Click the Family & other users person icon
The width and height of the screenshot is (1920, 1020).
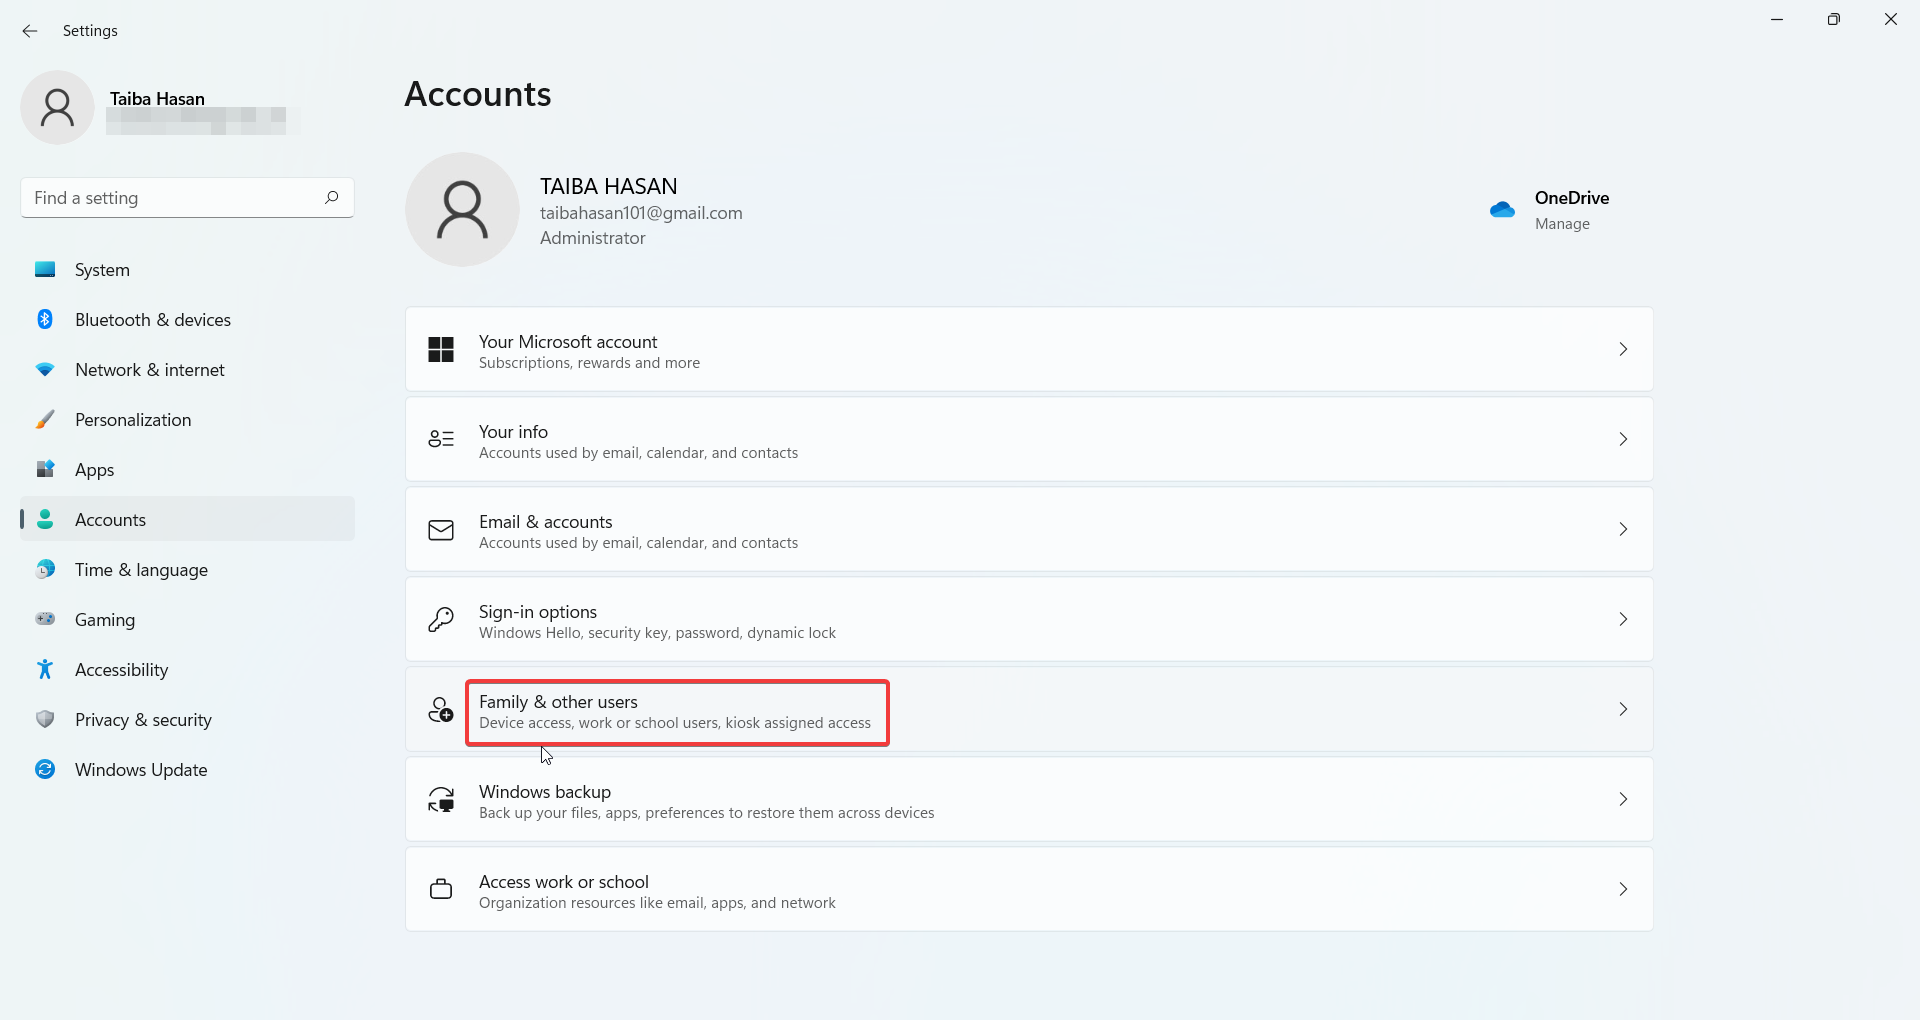[441, 710]
